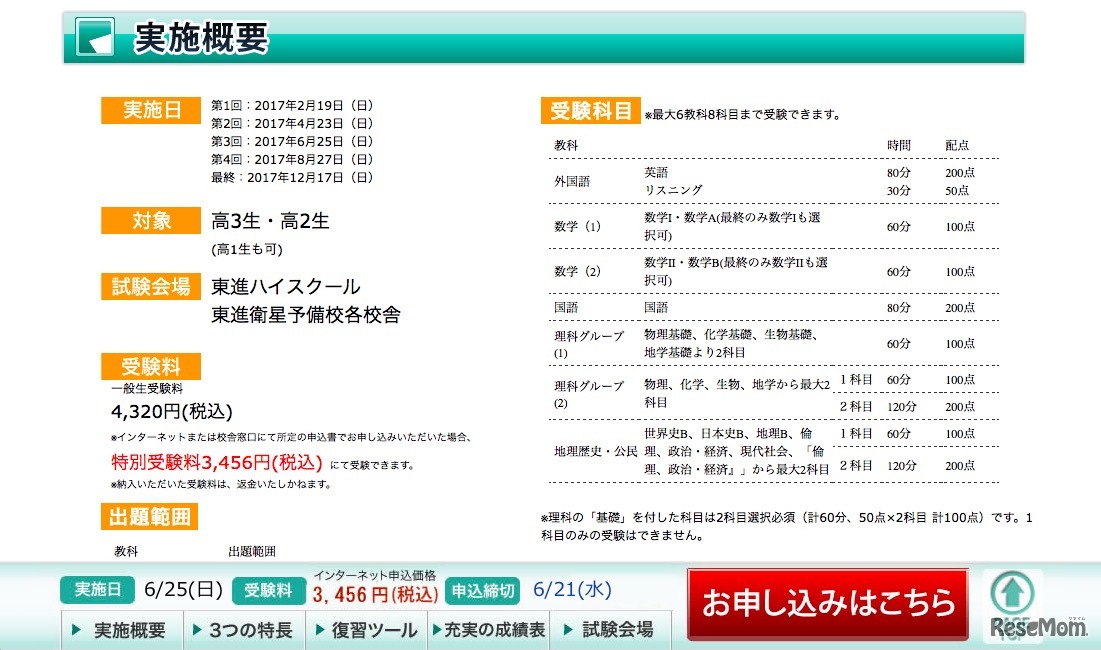Screen dimensions: 1101x650
Task: Click the インターネット申込価格 label
Action: coord(375,575)
